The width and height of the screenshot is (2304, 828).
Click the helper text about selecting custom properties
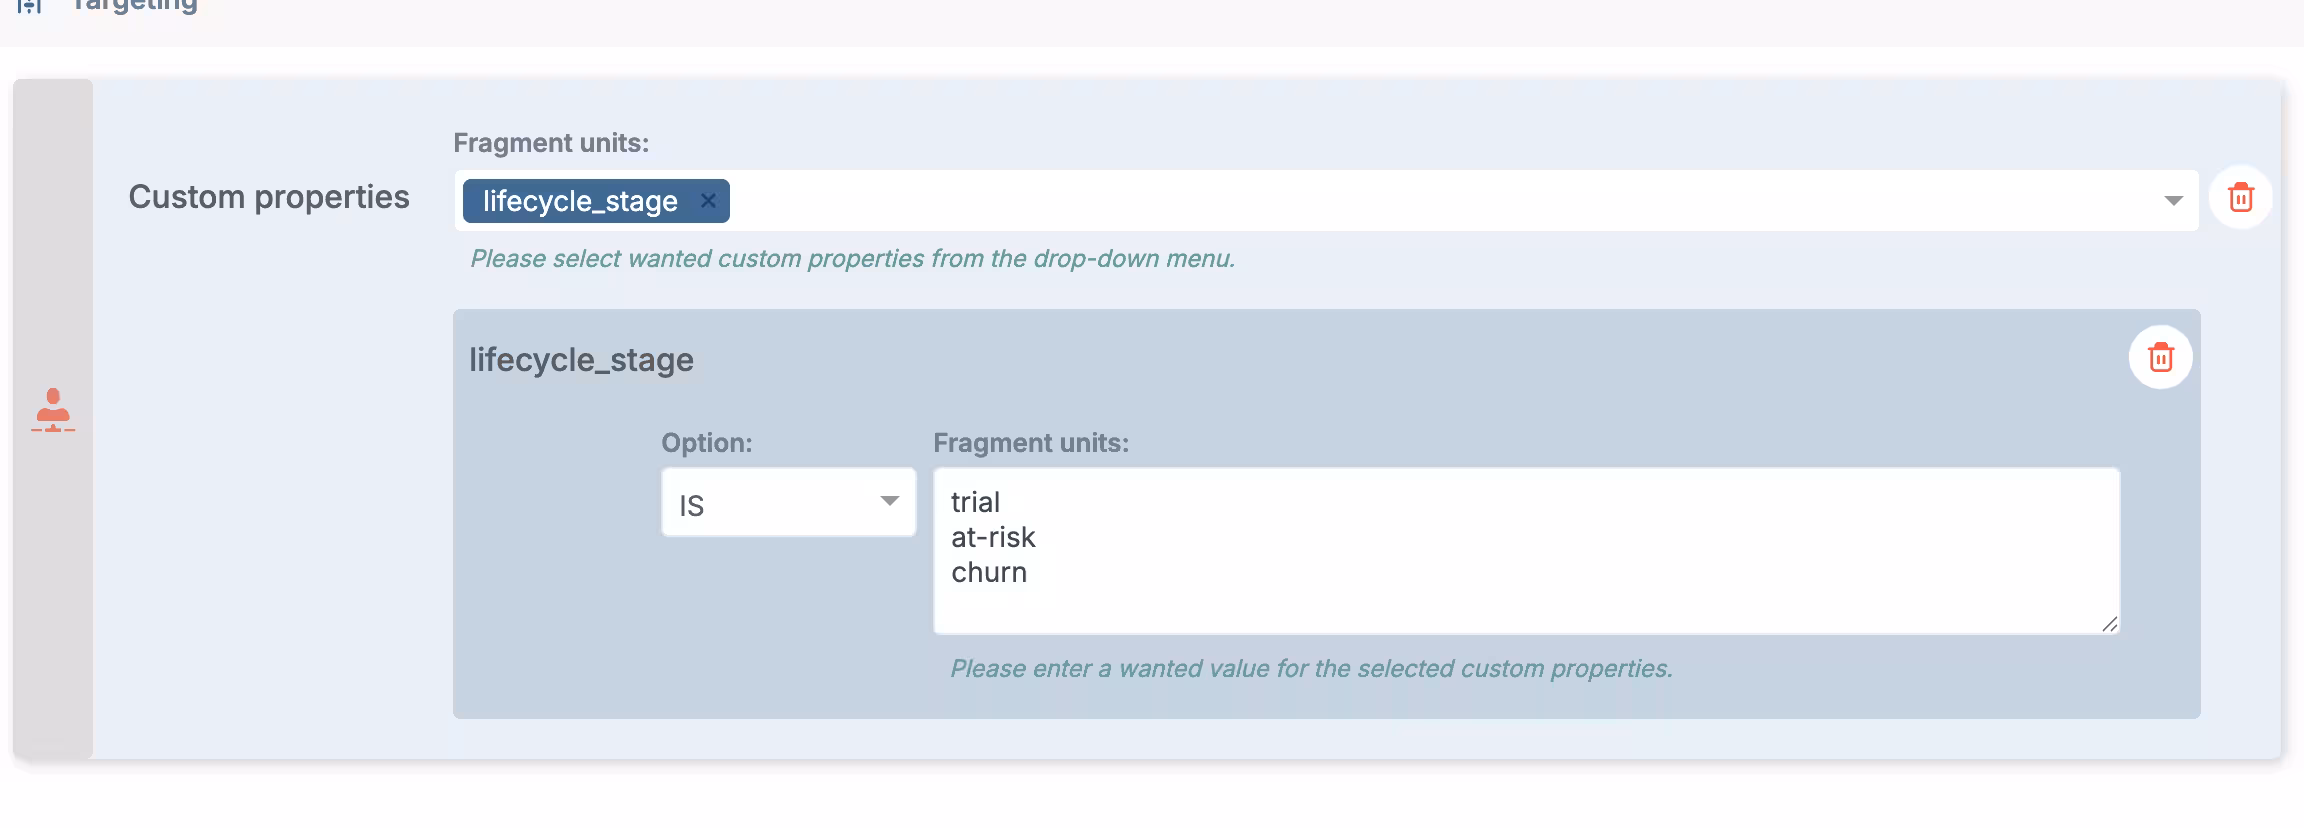(852, 258)
